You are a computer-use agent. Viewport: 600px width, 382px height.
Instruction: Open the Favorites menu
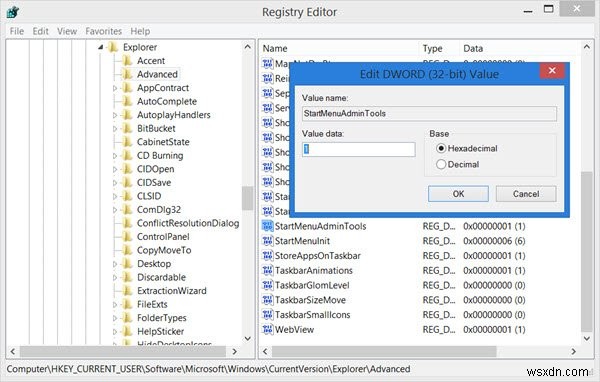click(x=104, y=31)
